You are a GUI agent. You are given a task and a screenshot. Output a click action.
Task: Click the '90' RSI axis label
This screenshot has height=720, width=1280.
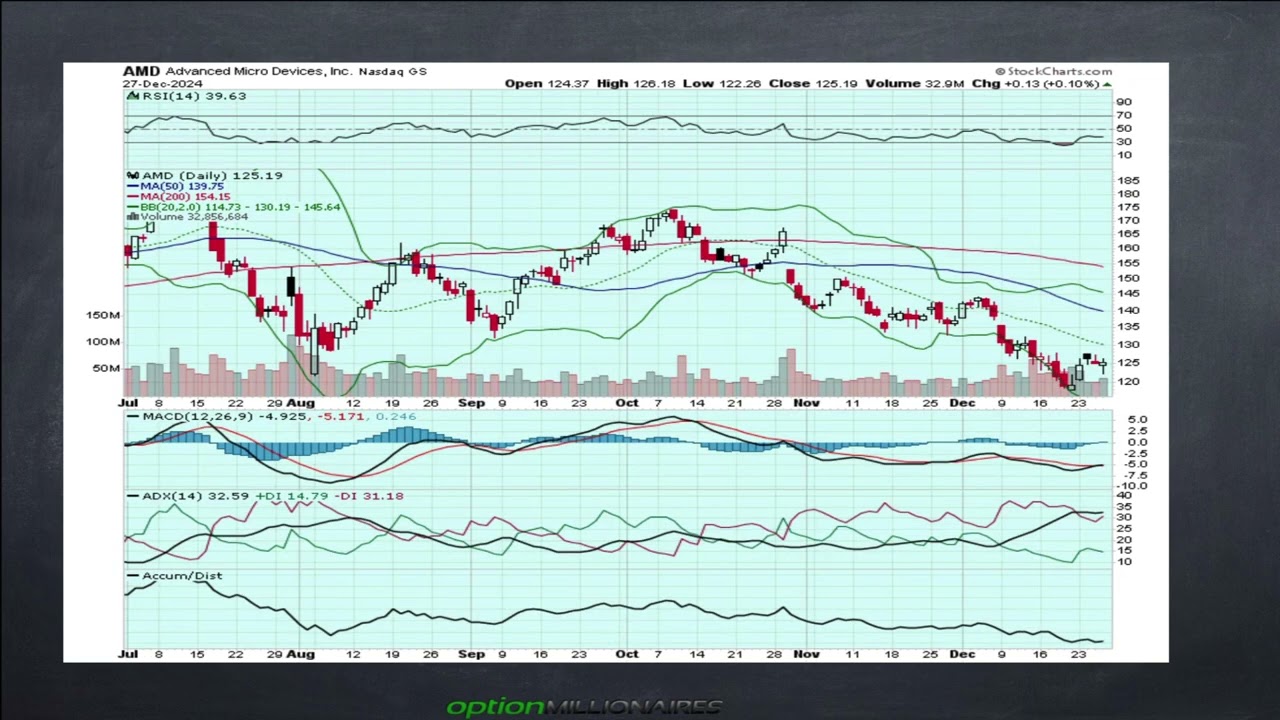pos(1125,102)
